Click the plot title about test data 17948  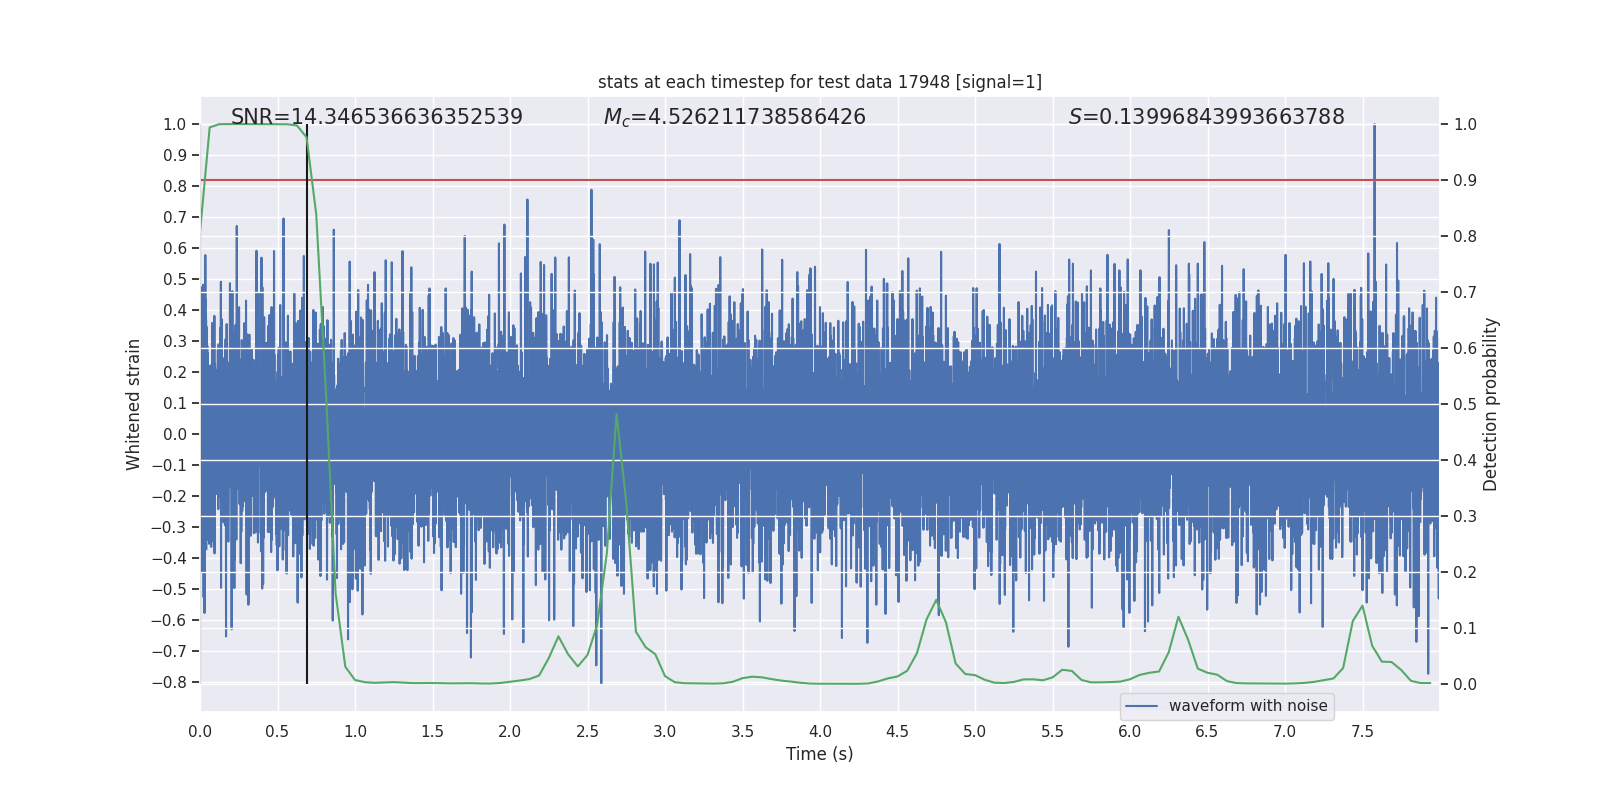click(819, 82)
